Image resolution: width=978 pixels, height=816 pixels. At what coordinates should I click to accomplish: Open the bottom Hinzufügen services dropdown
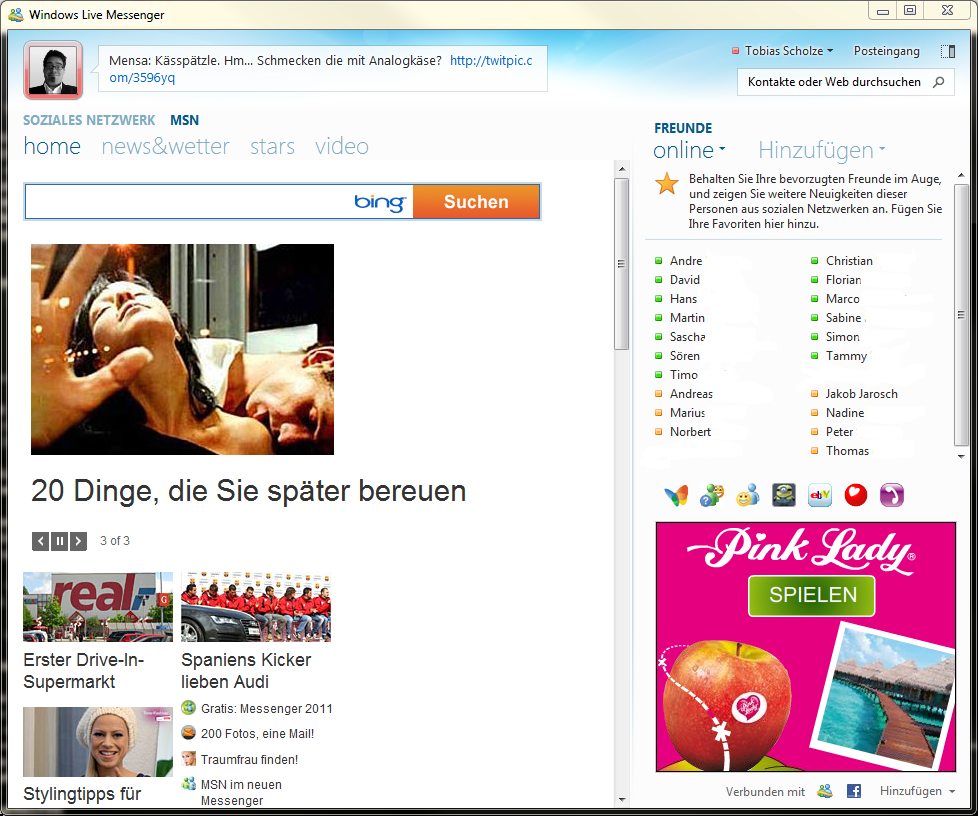(x=917, y=791)
